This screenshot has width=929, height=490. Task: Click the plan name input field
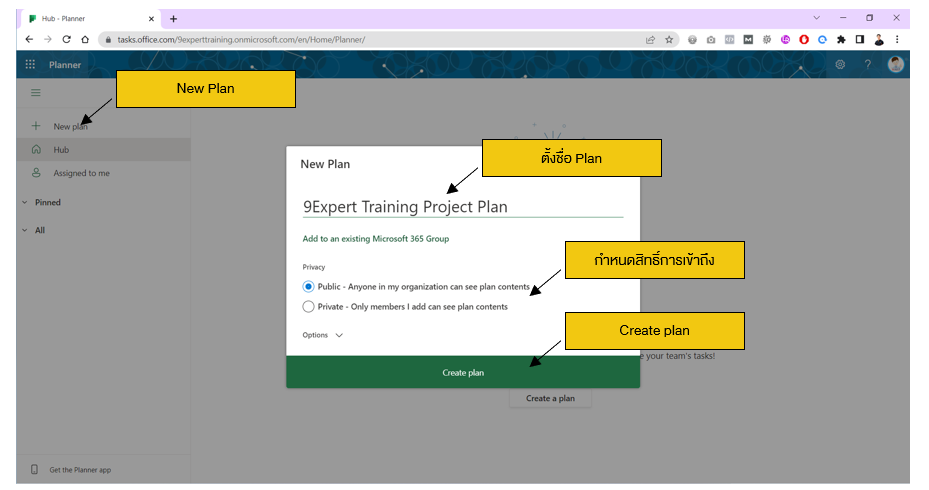[x=462, y=207]
